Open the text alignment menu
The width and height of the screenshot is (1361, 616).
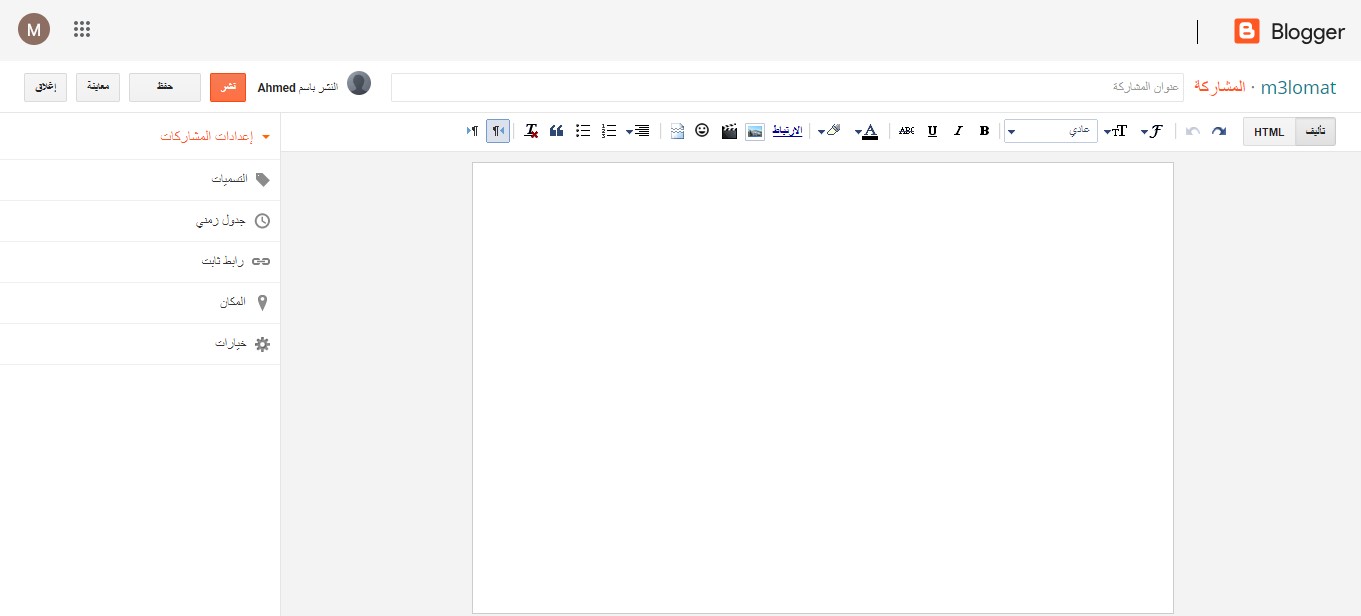coord(638,131)
